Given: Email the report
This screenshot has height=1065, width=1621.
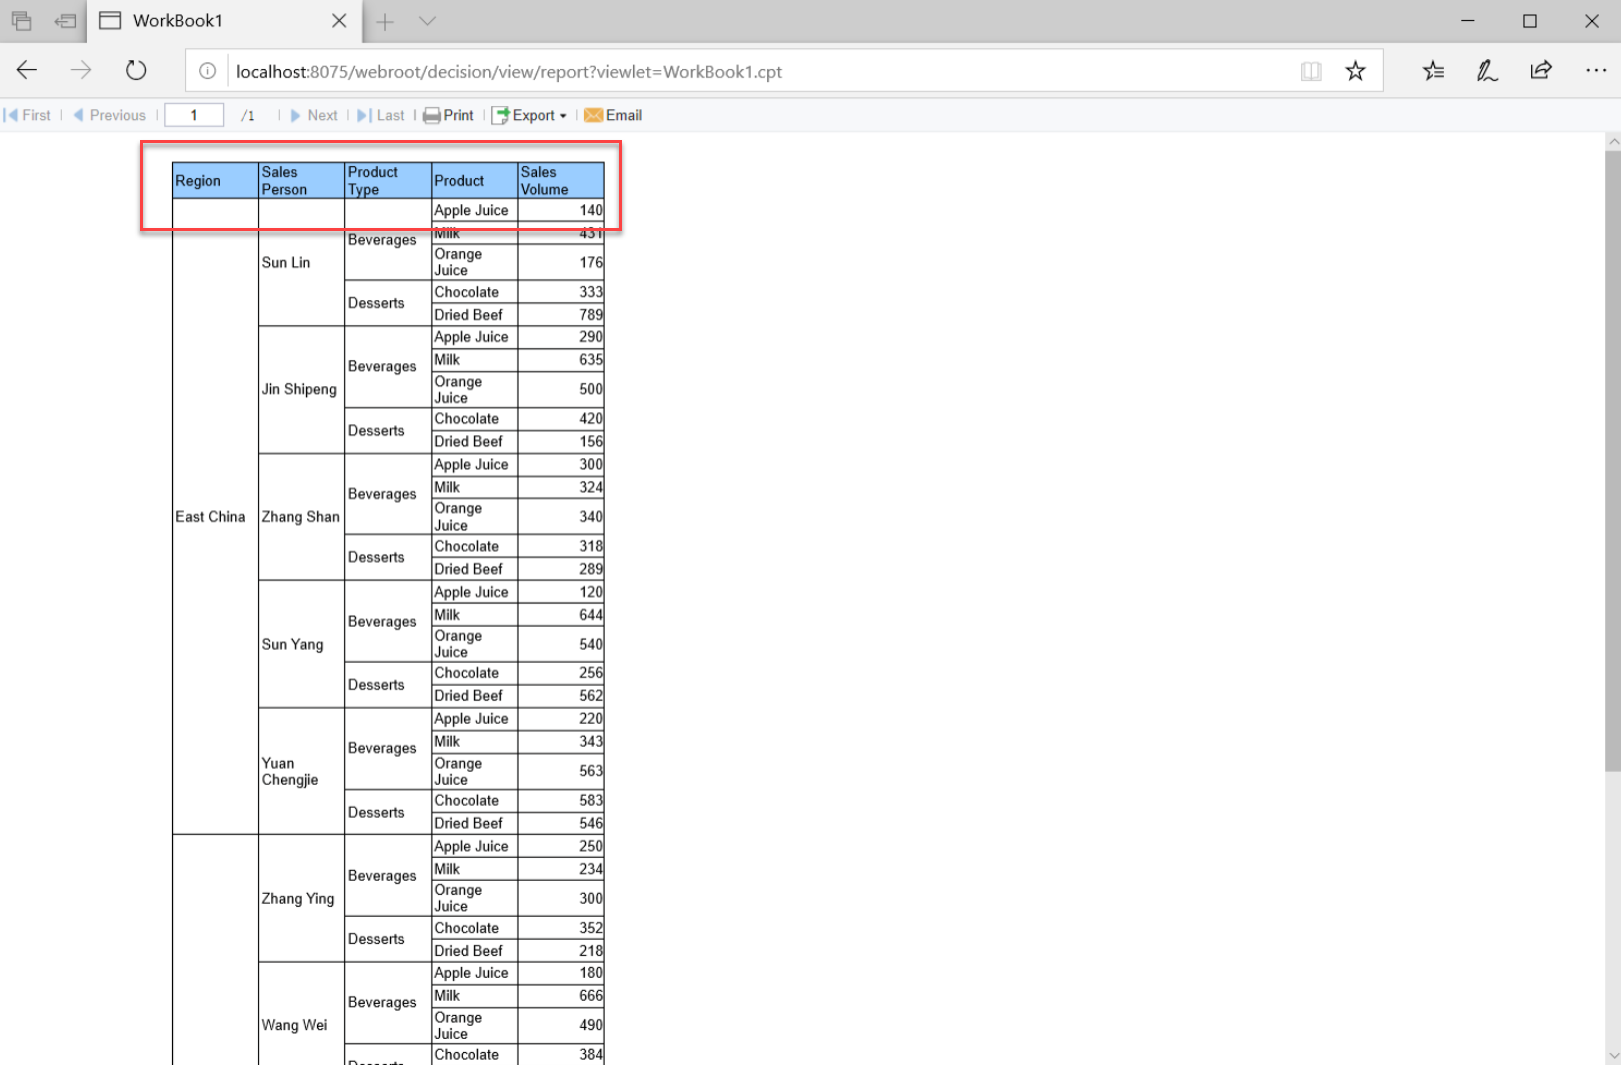Looking at the screenshot, I should [x=613, y=115].
